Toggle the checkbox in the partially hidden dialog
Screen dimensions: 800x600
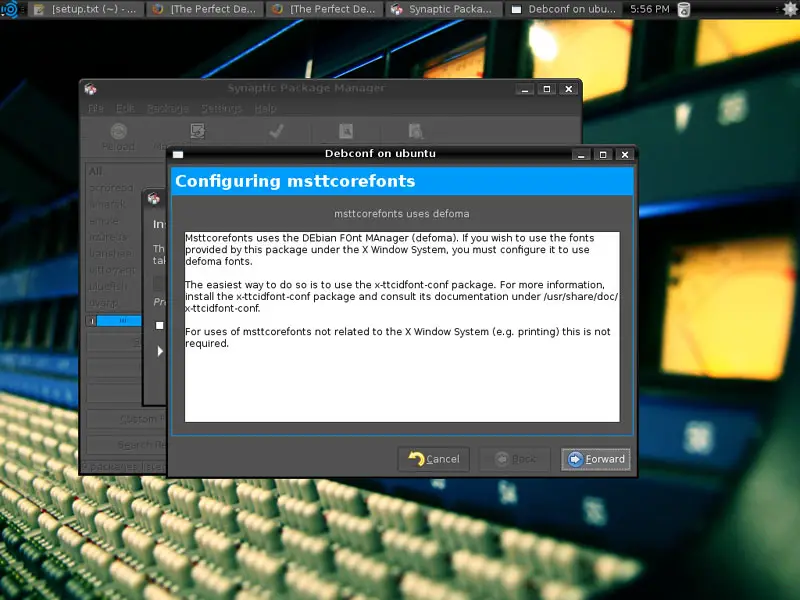160,325
